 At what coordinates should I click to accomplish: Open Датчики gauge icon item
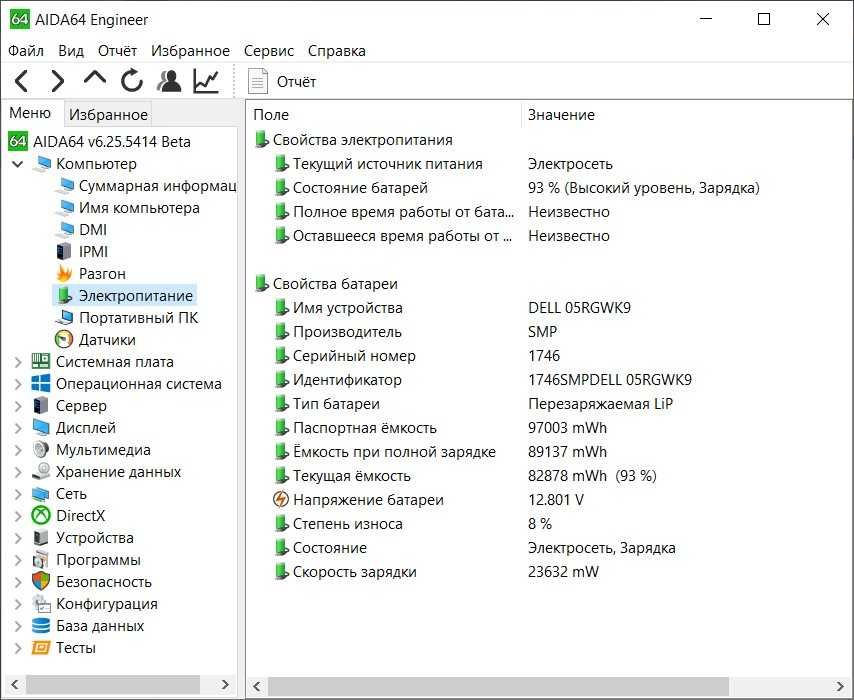64,339
